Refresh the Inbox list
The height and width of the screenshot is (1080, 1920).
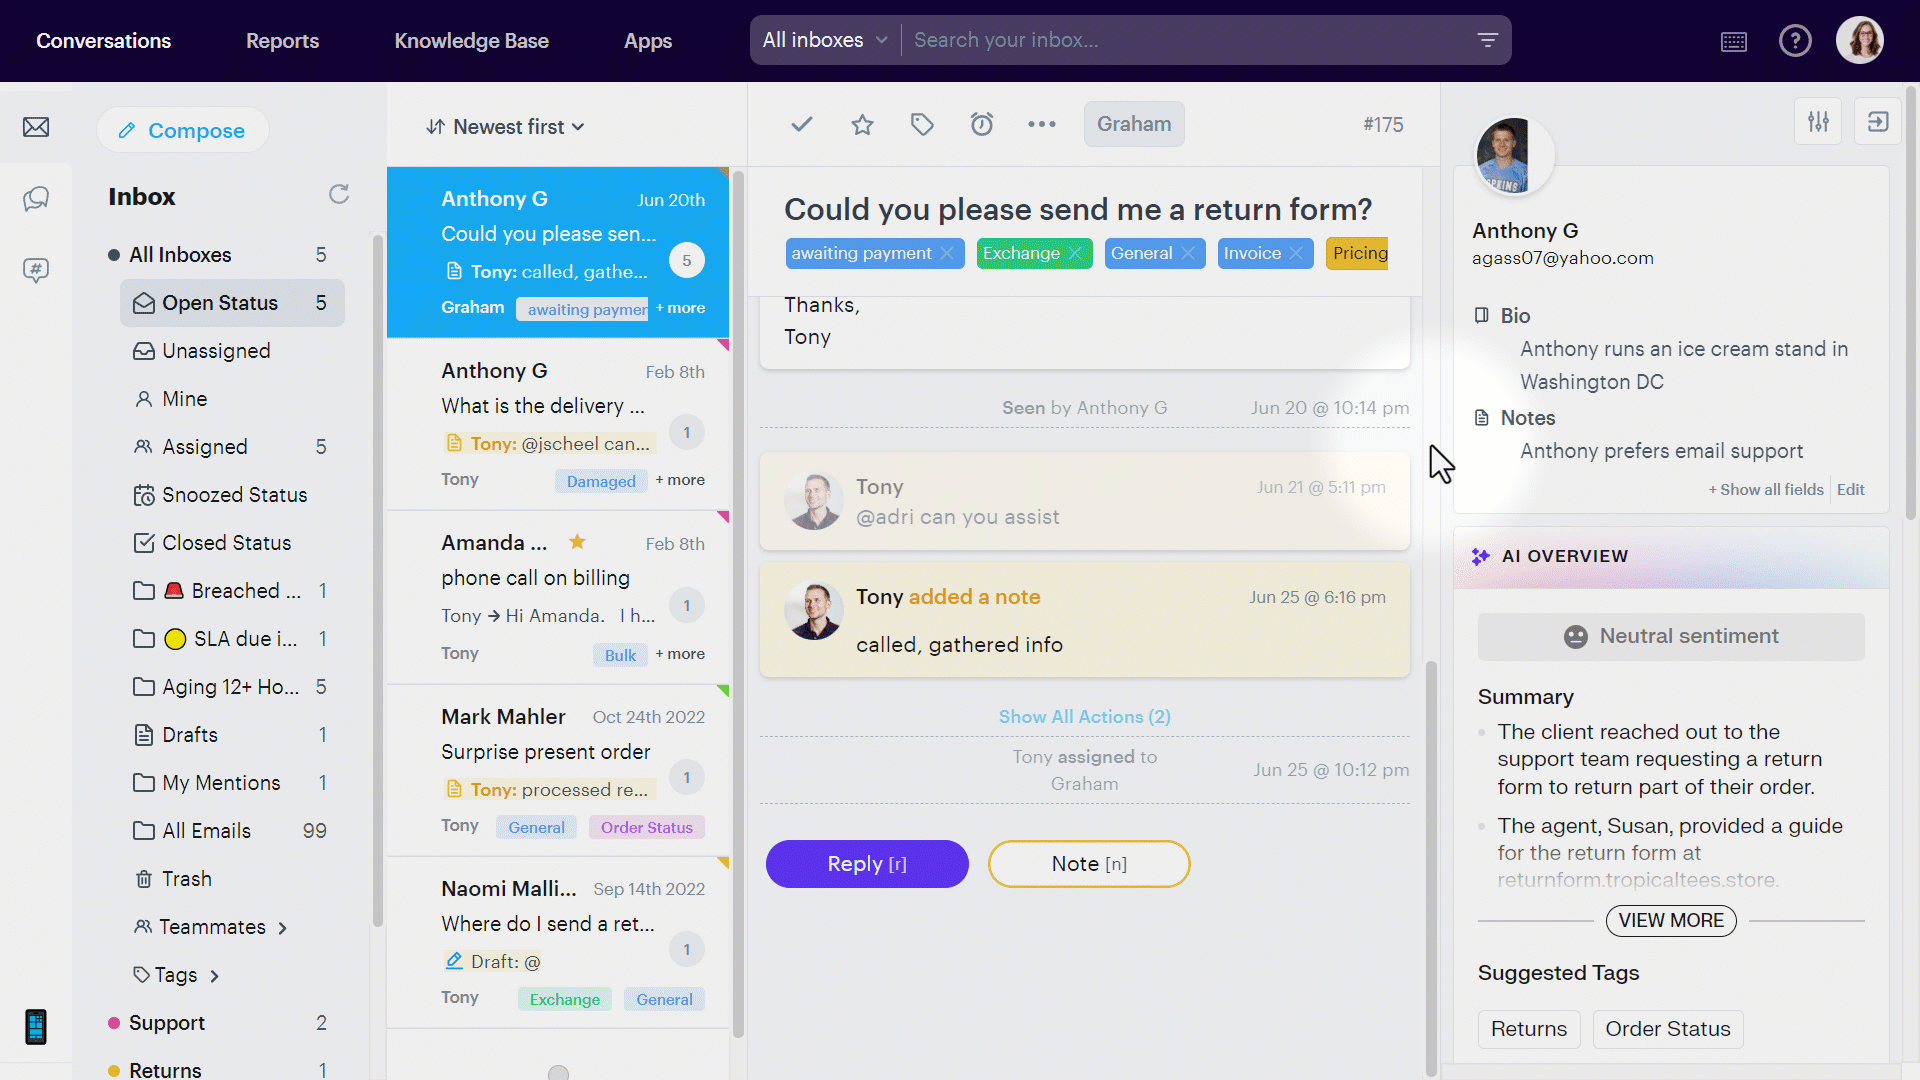coord(339,194)
